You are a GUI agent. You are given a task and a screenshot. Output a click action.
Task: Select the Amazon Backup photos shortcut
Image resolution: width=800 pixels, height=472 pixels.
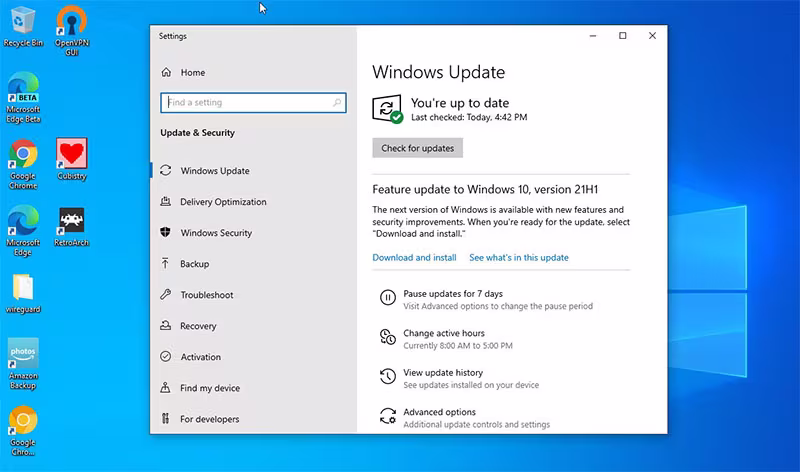(x=23, y=364)
